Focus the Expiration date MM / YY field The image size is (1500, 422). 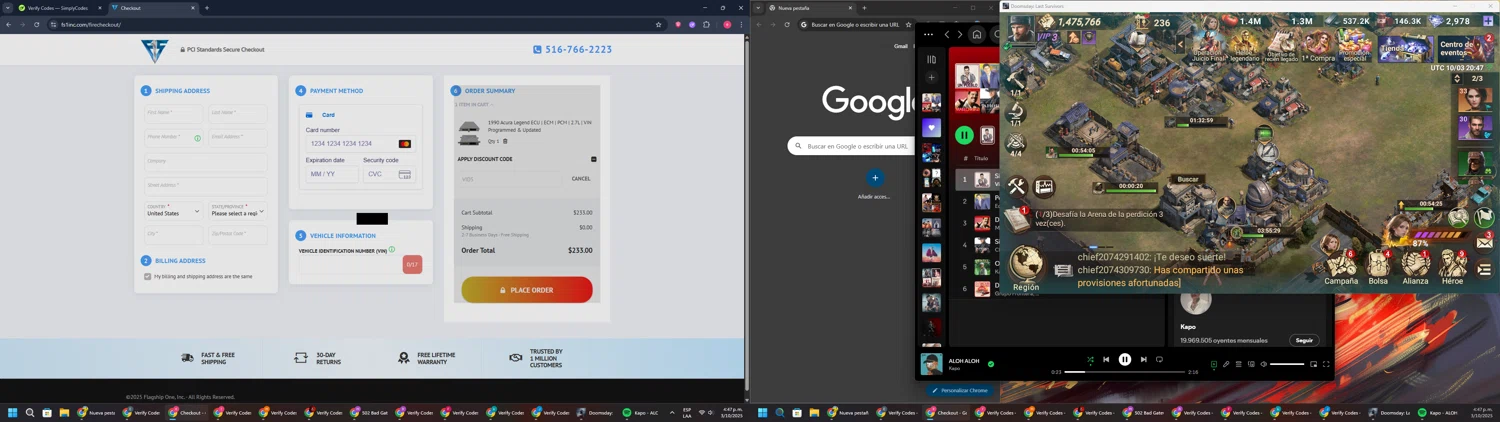pos(332,174)
